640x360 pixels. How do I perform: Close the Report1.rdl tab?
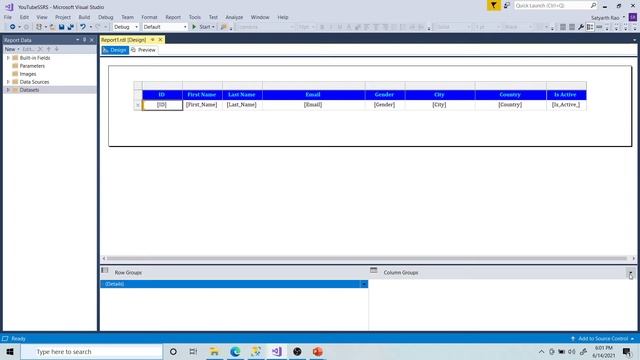pyautogui.click(x=160, y=40)
